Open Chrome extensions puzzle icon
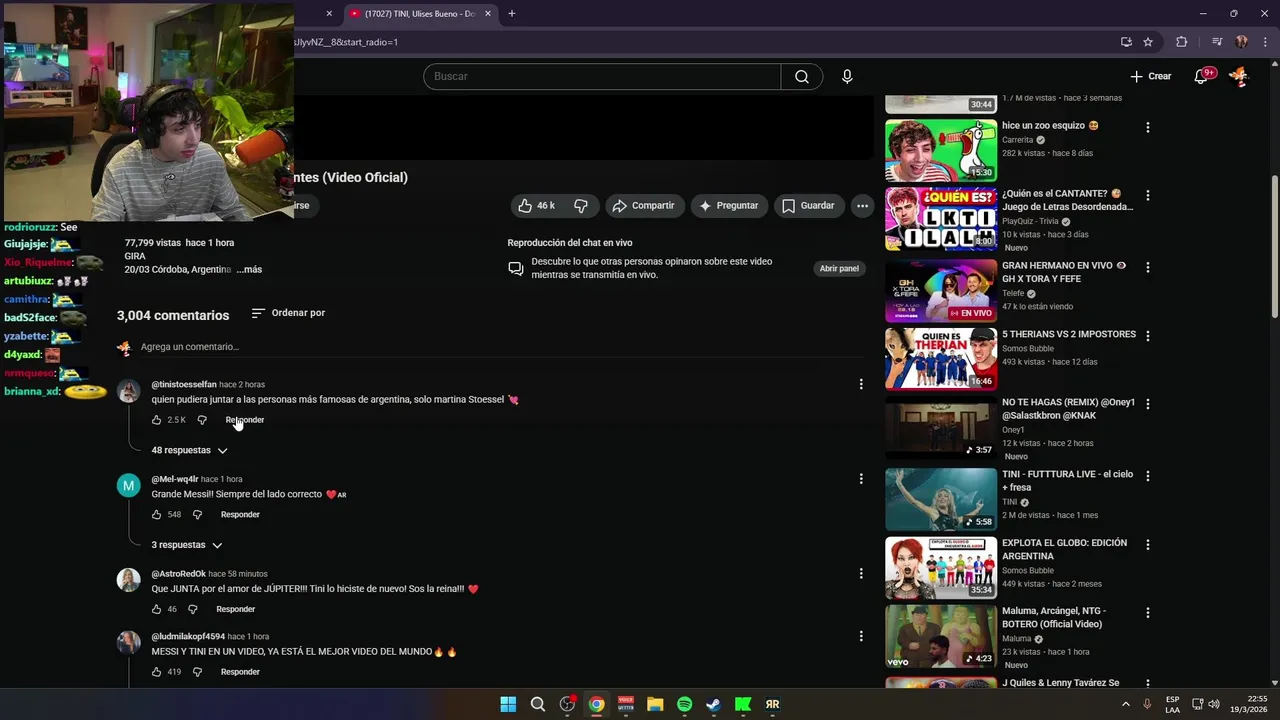This screenshot has height=720, width=1280. 1181,42
